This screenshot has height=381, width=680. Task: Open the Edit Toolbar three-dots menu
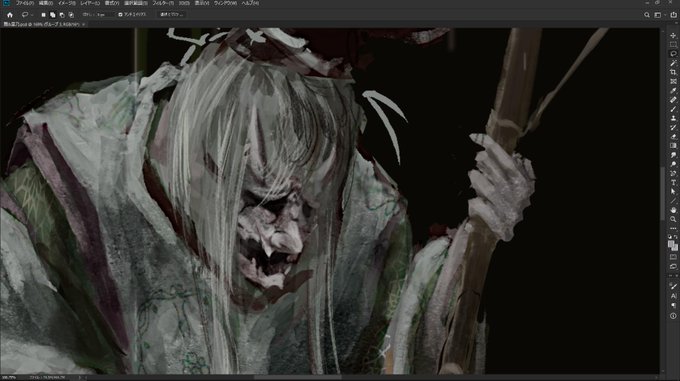pyautogui.click(x=673, y=228)
